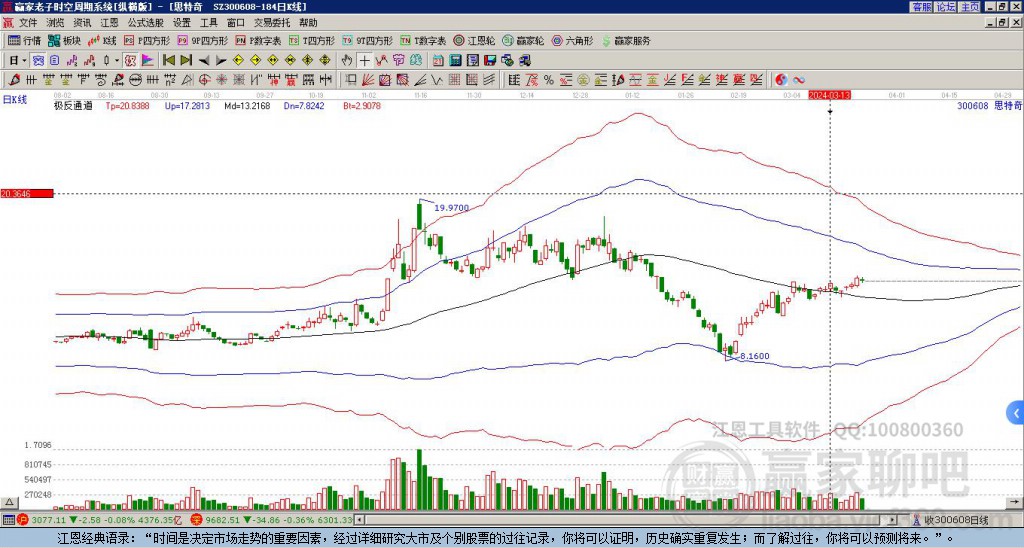Click the 收300608日线 status bar tab
This screenshot has height=548, width=1024.
tap(955, 520)
